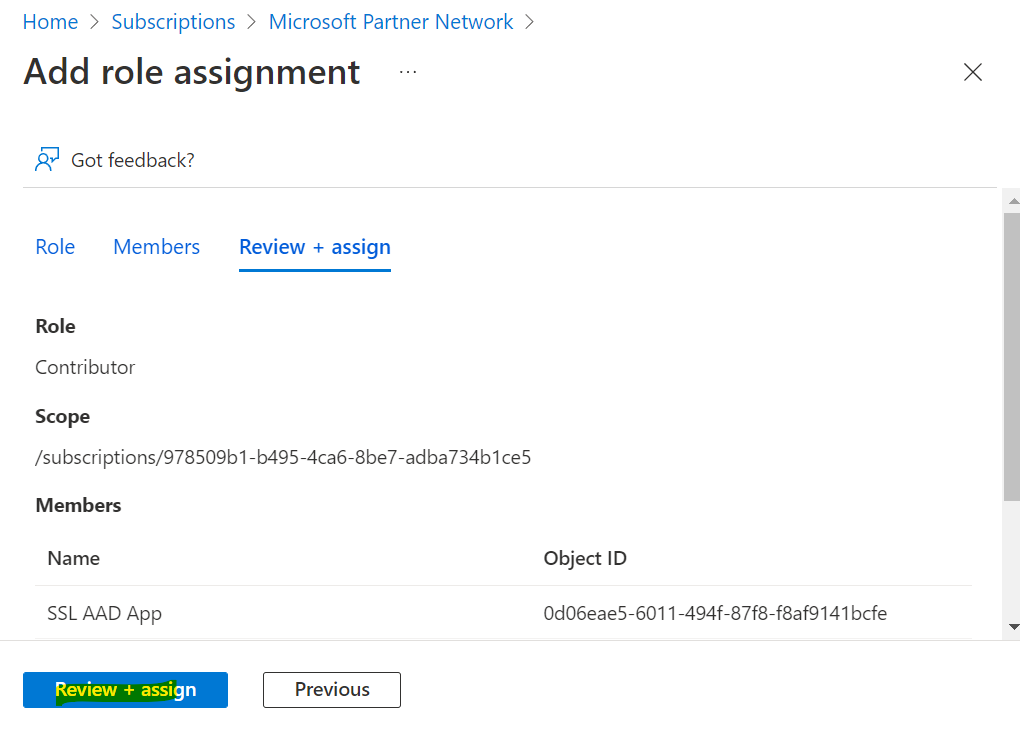Viewport: 1020px width, 732px height.
Task: Click the chevron after Home breadcrumb
Action: click(x=95, y=22)
